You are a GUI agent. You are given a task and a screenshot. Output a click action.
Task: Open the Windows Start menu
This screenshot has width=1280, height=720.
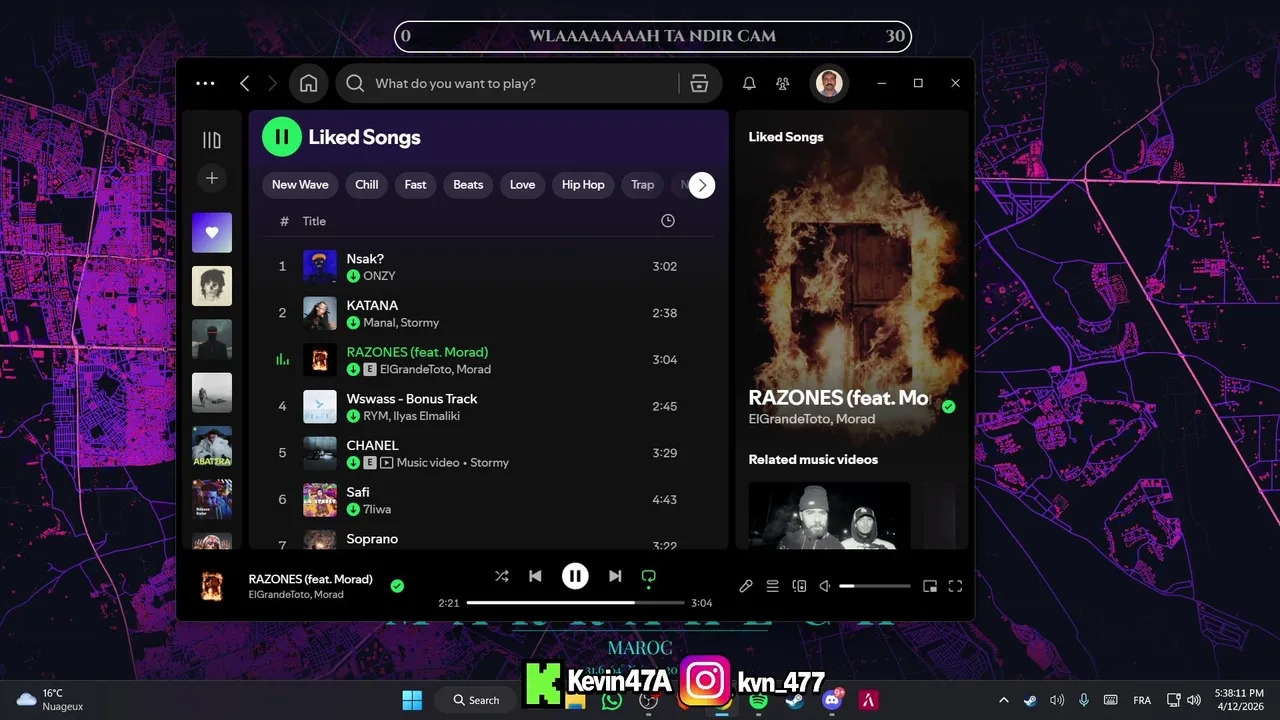tap(412, 700)
